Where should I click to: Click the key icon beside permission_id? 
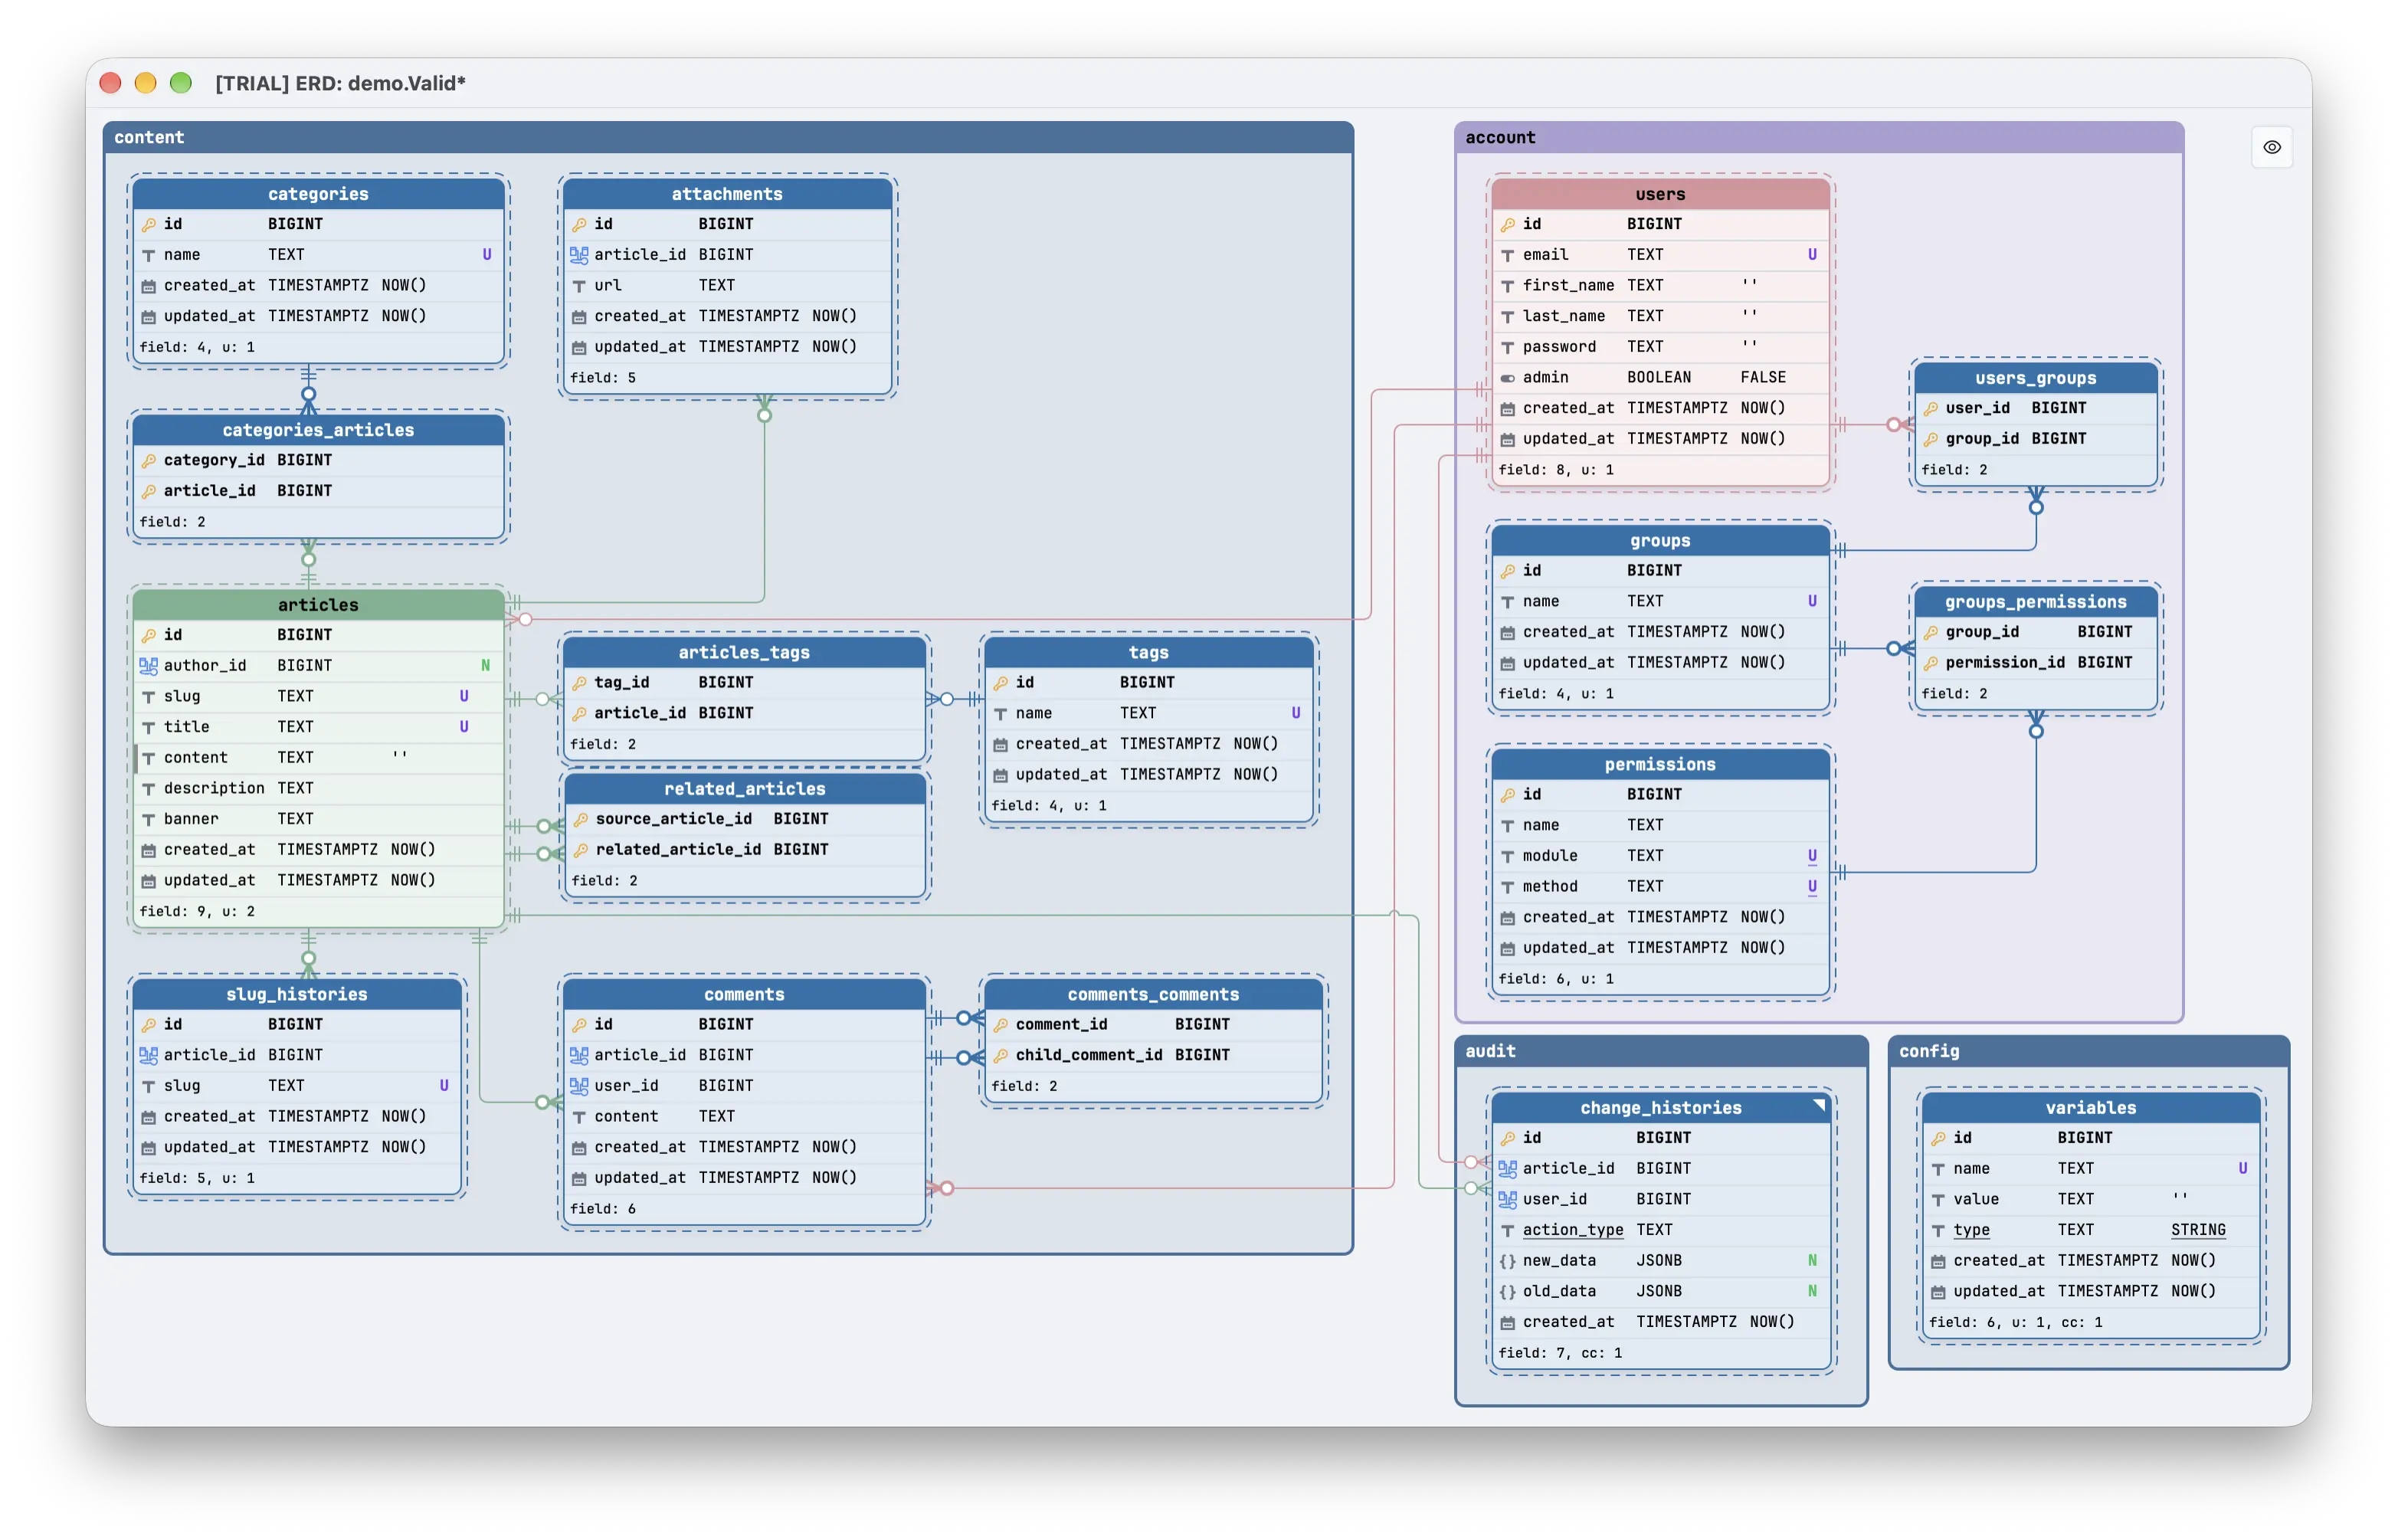[x=1930, y=663]
